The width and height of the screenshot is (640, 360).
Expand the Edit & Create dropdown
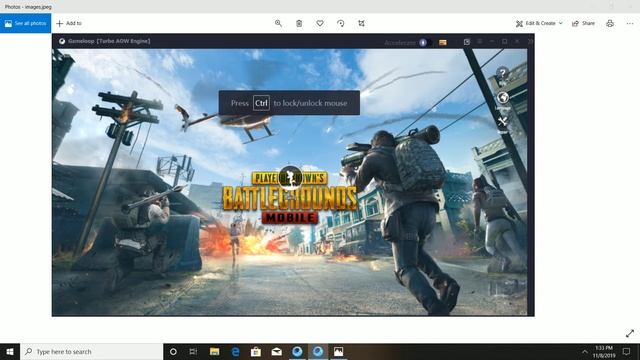(539, 23)
